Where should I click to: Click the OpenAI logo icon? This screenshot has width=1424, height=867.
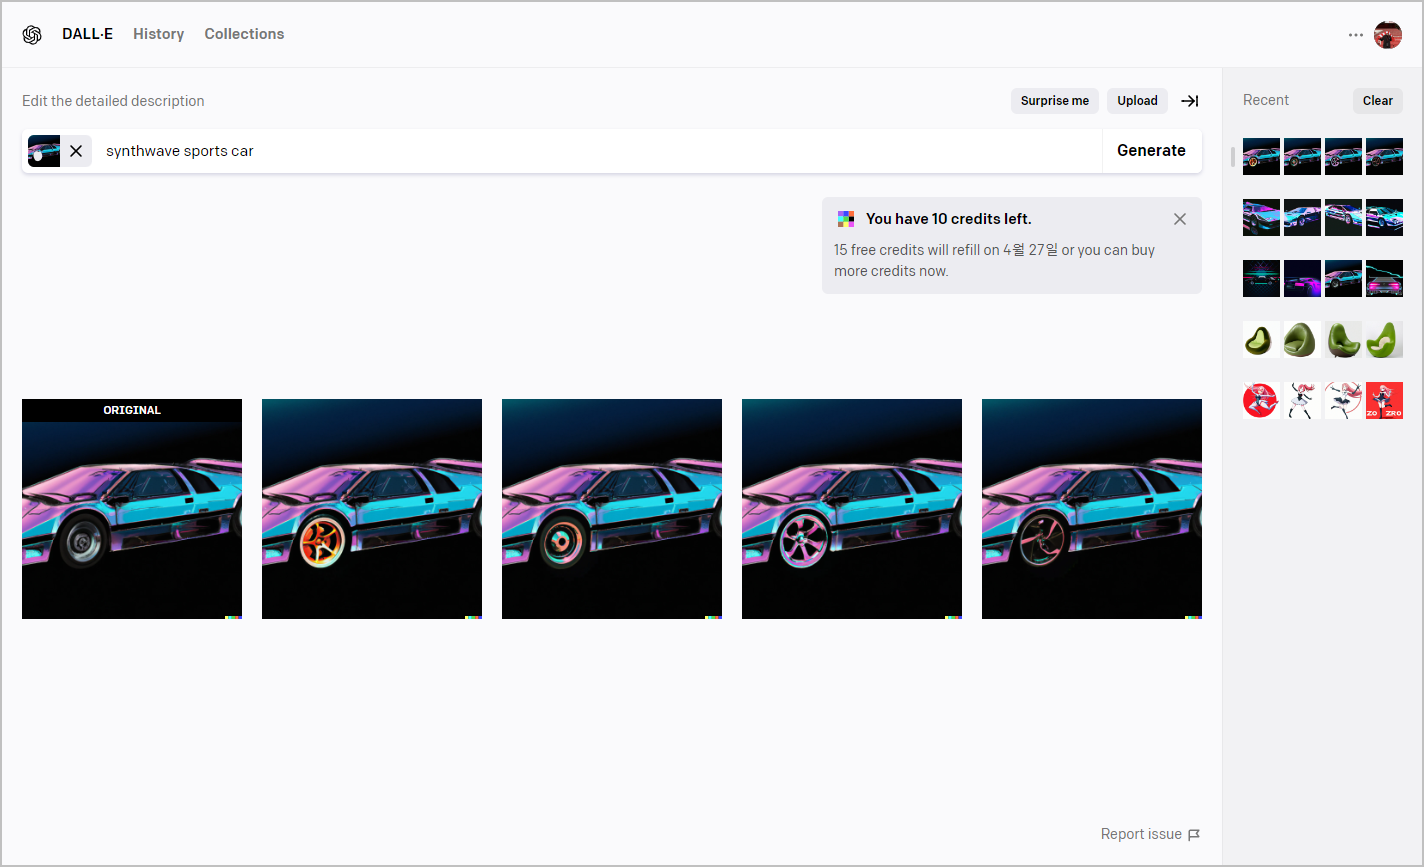pos(32,35)
